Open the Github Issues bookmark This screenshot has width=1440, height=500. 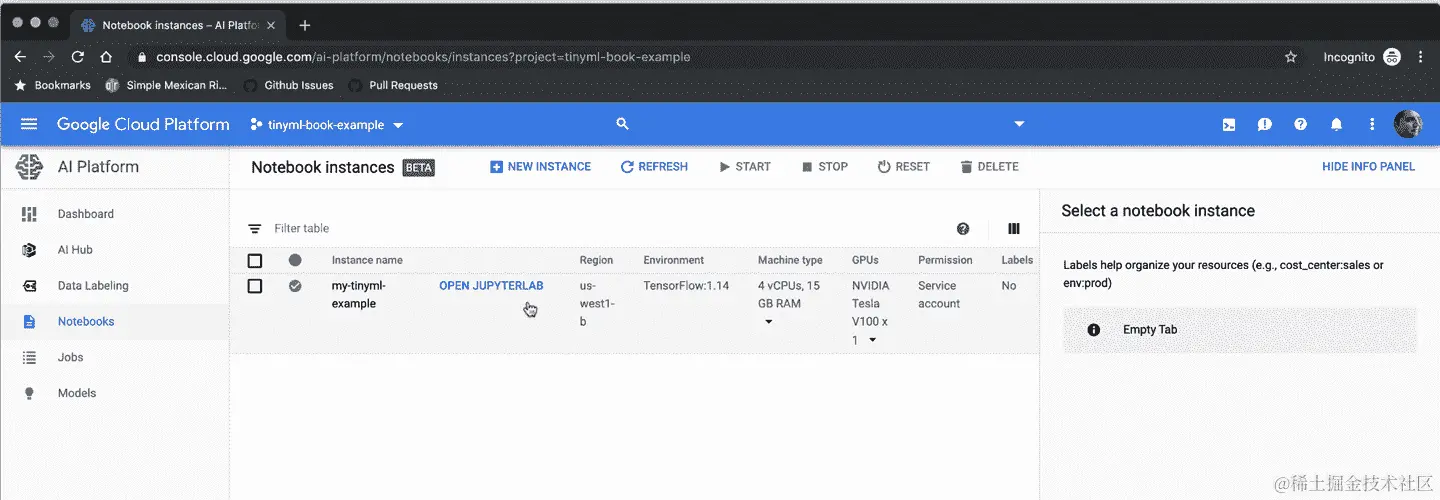point(288,86)
